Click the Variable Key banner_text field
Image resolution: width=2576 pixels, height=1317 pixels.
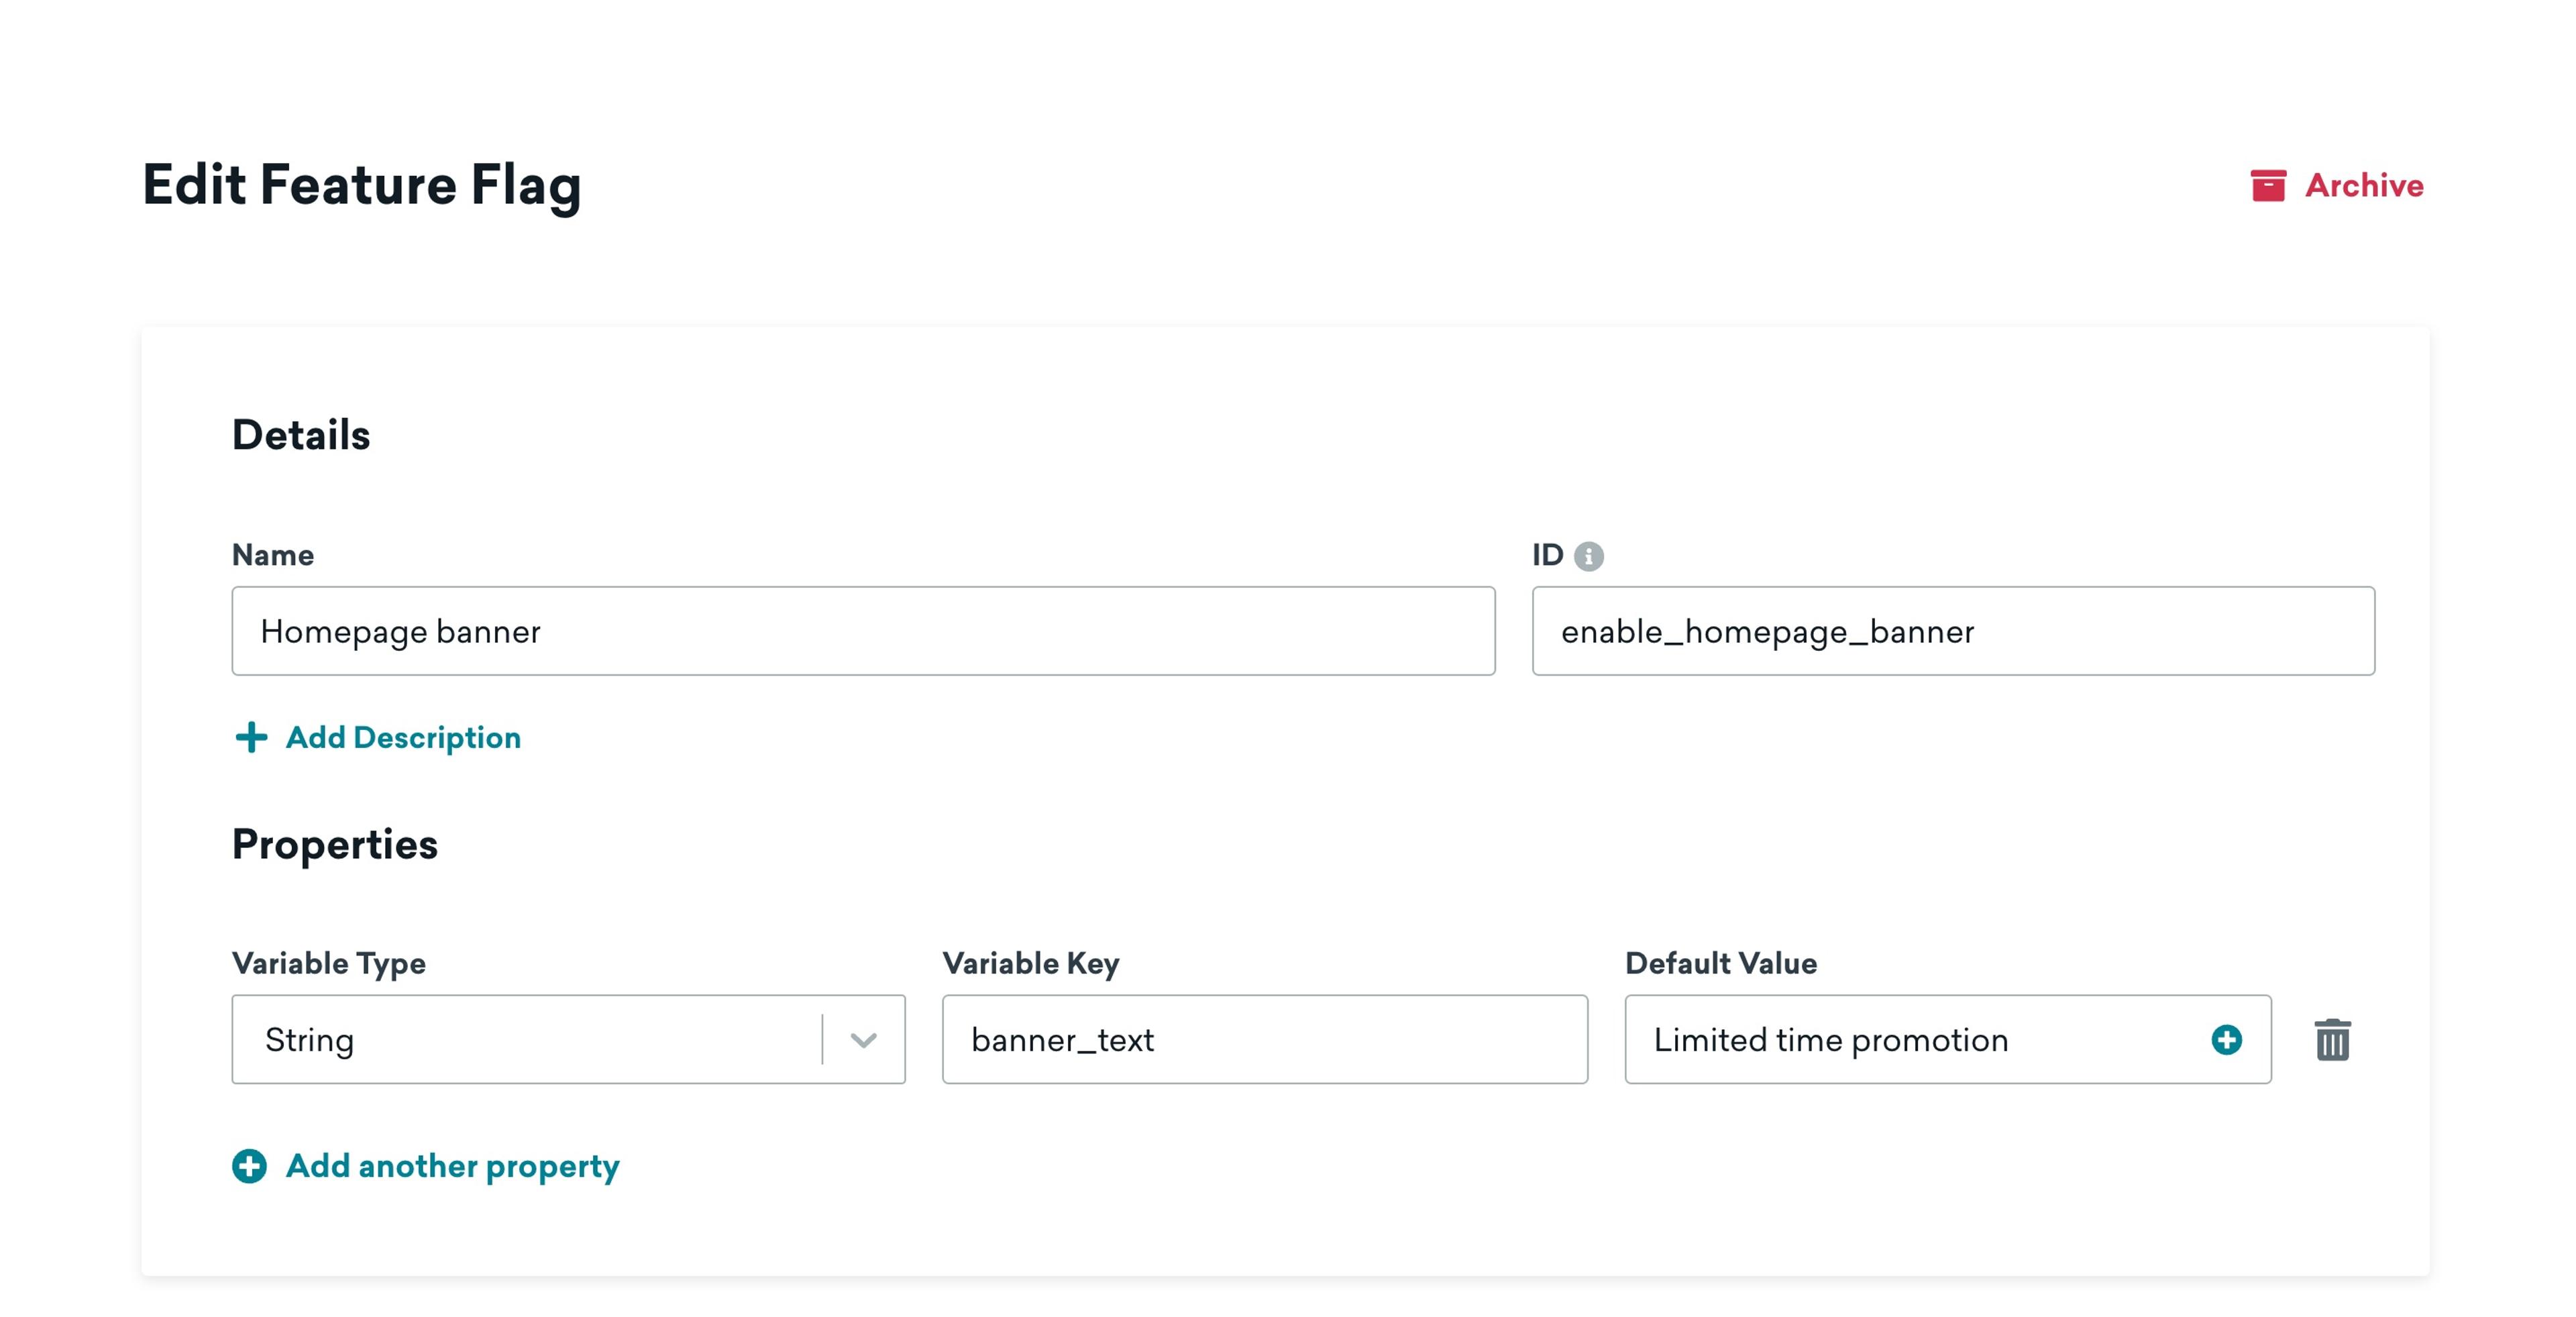point(1264,1039)
